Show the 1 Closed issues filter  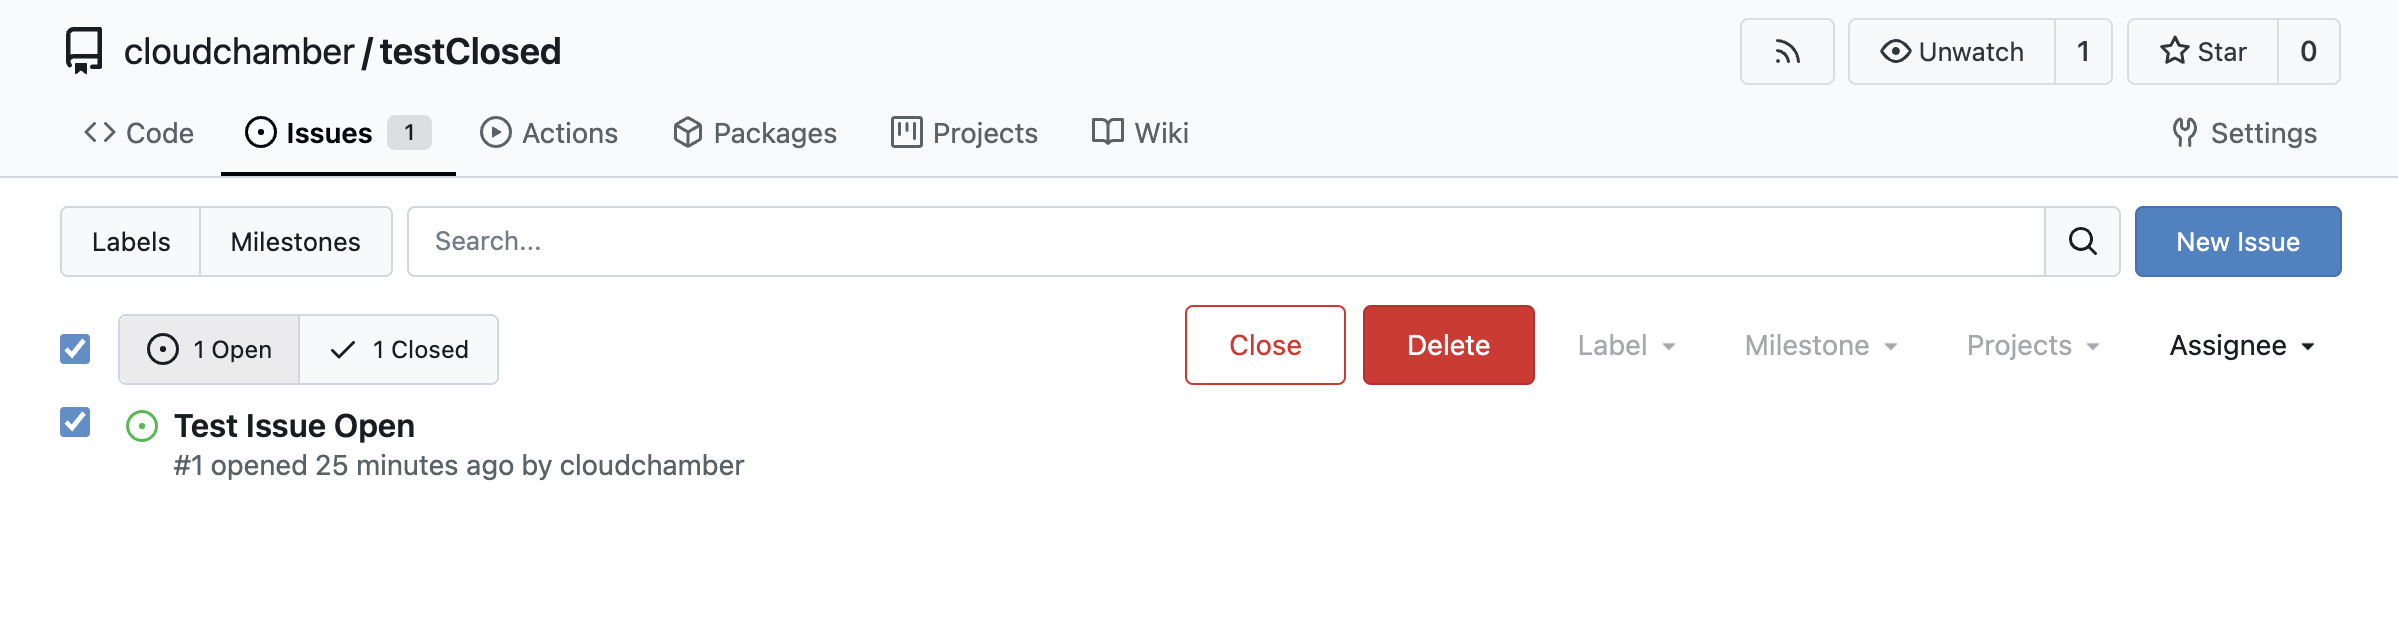(399, 350)
